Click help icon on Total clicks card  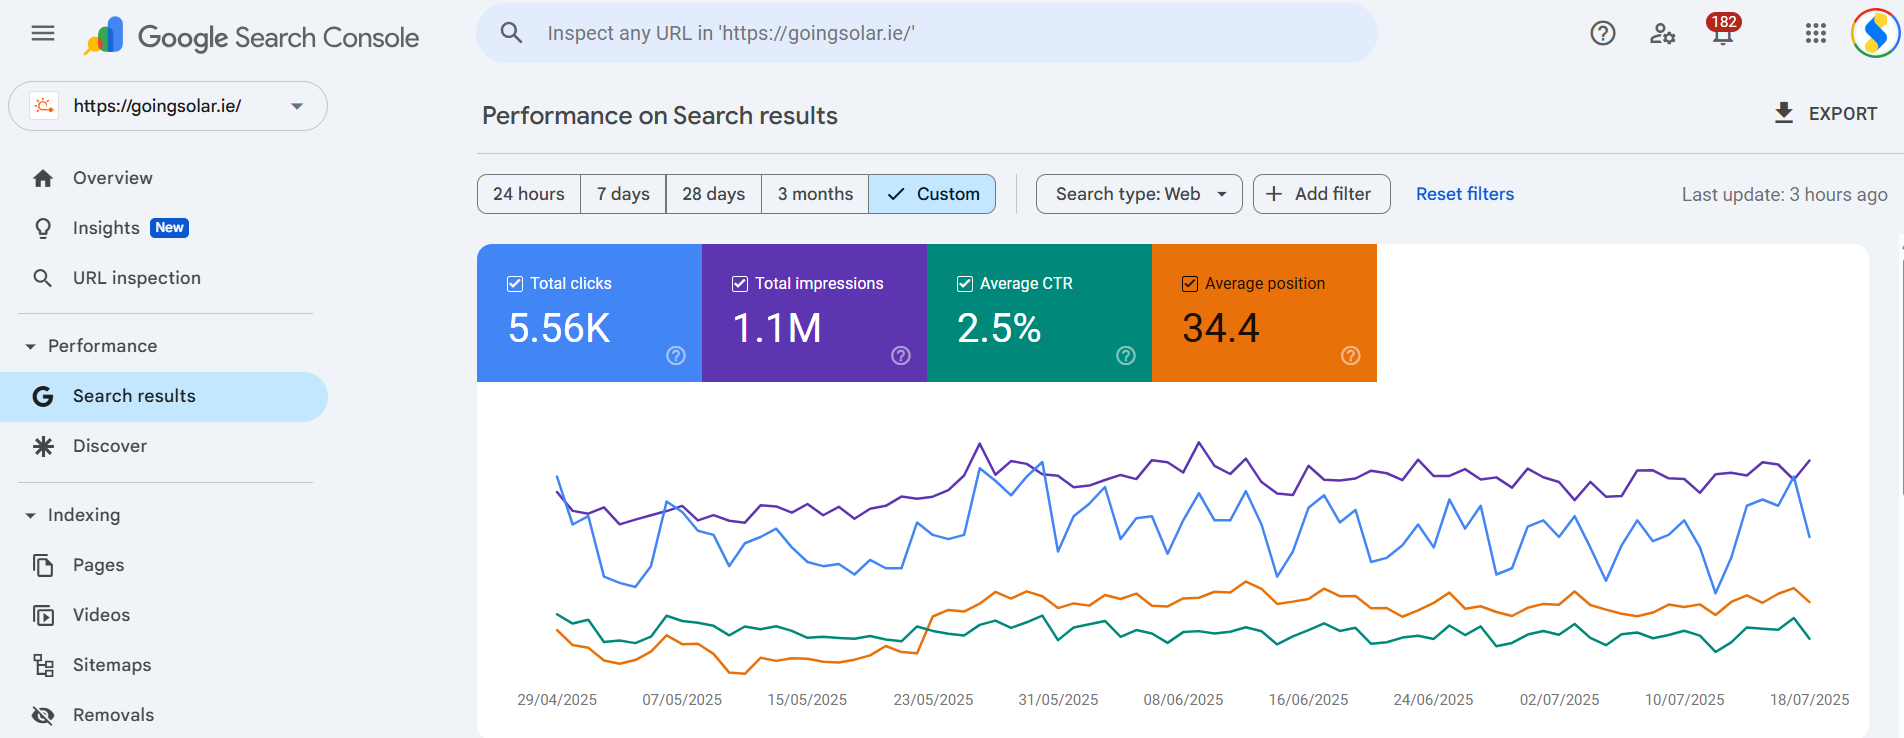[x=676, y=356]
